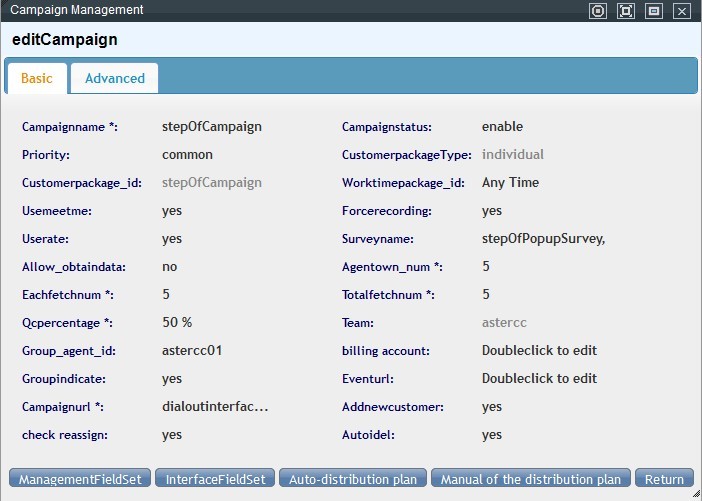The width and height of the screenshot is (702, 501).
Task: Toggle the Allow_obtaindata no value
Action: click(x=170, y=267)
